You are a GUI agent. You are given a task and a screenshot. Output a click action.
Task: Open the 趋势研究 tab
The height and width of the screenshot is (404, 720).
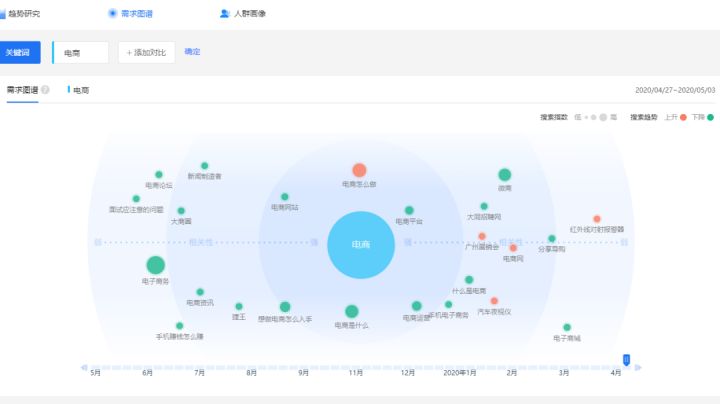click(24, 14)
